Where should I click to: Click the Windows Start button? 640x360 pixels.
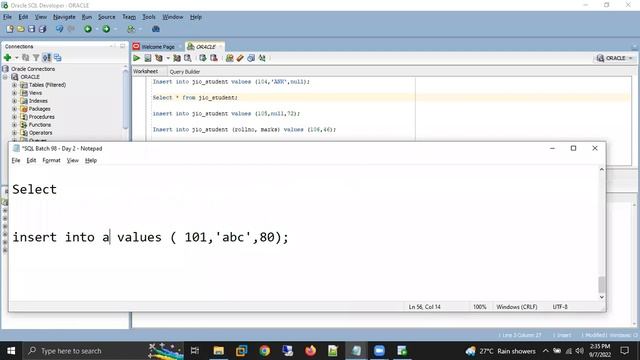[x=11, y=351]
